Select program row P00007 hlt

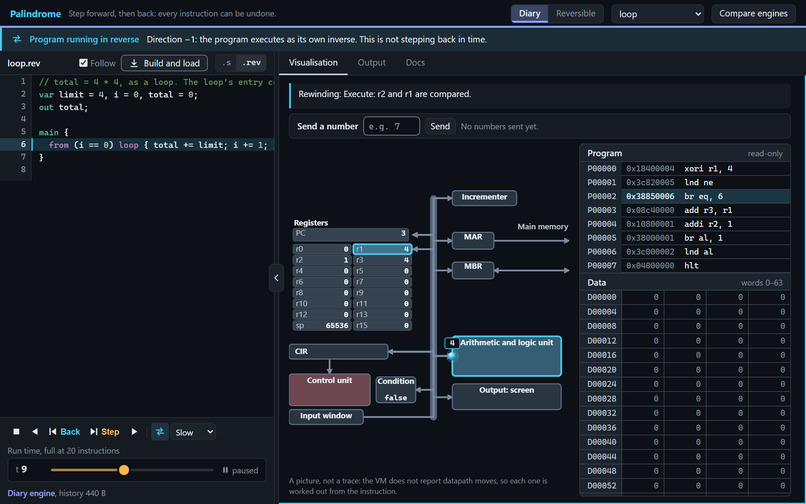pyautogui.click(x=685, y=266)
